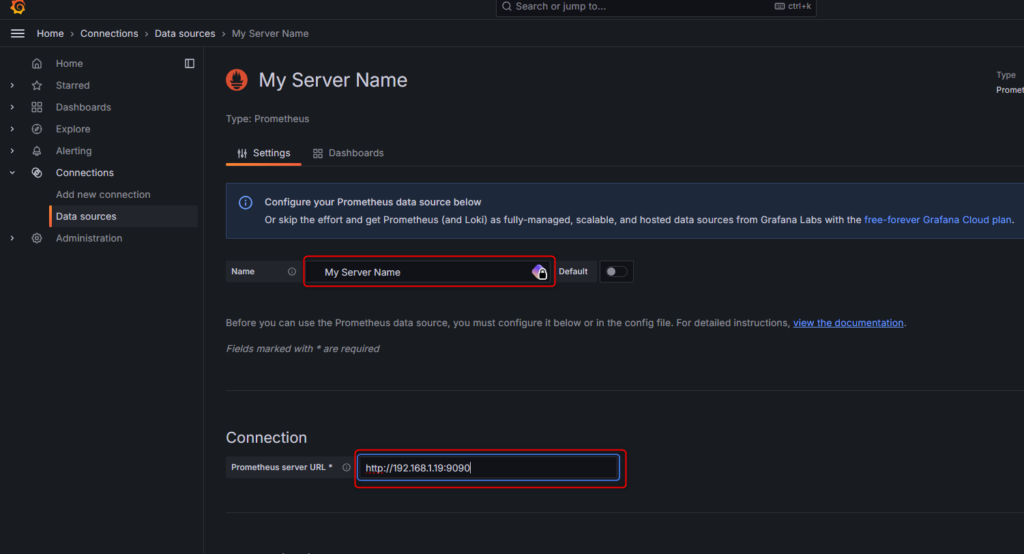Click the blue info circle in banner
Image resolution: width=1024 pixels, height=554 pixels.
tap(246, 203)
